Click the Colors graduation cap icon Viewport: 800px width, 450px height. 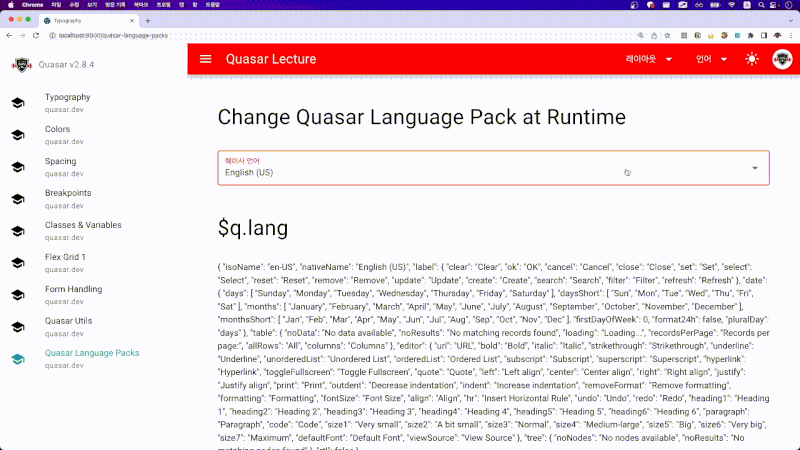tap(18, 135)
